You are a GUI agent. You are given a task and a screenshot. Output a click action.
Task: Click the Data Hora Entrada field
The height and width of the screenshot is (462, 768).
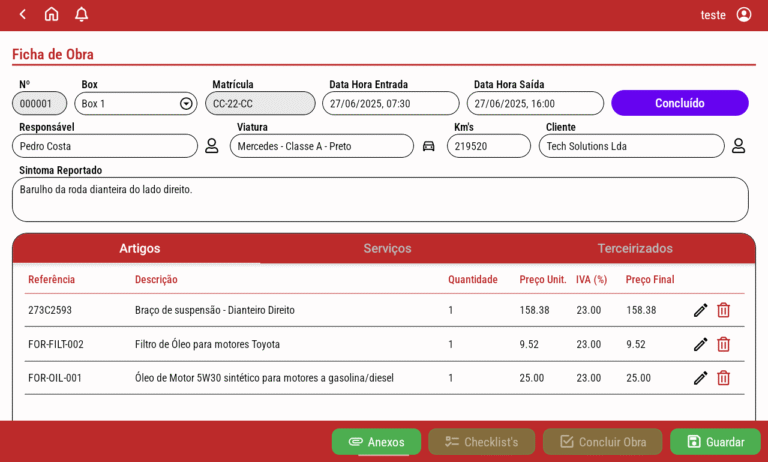point(390,104)
